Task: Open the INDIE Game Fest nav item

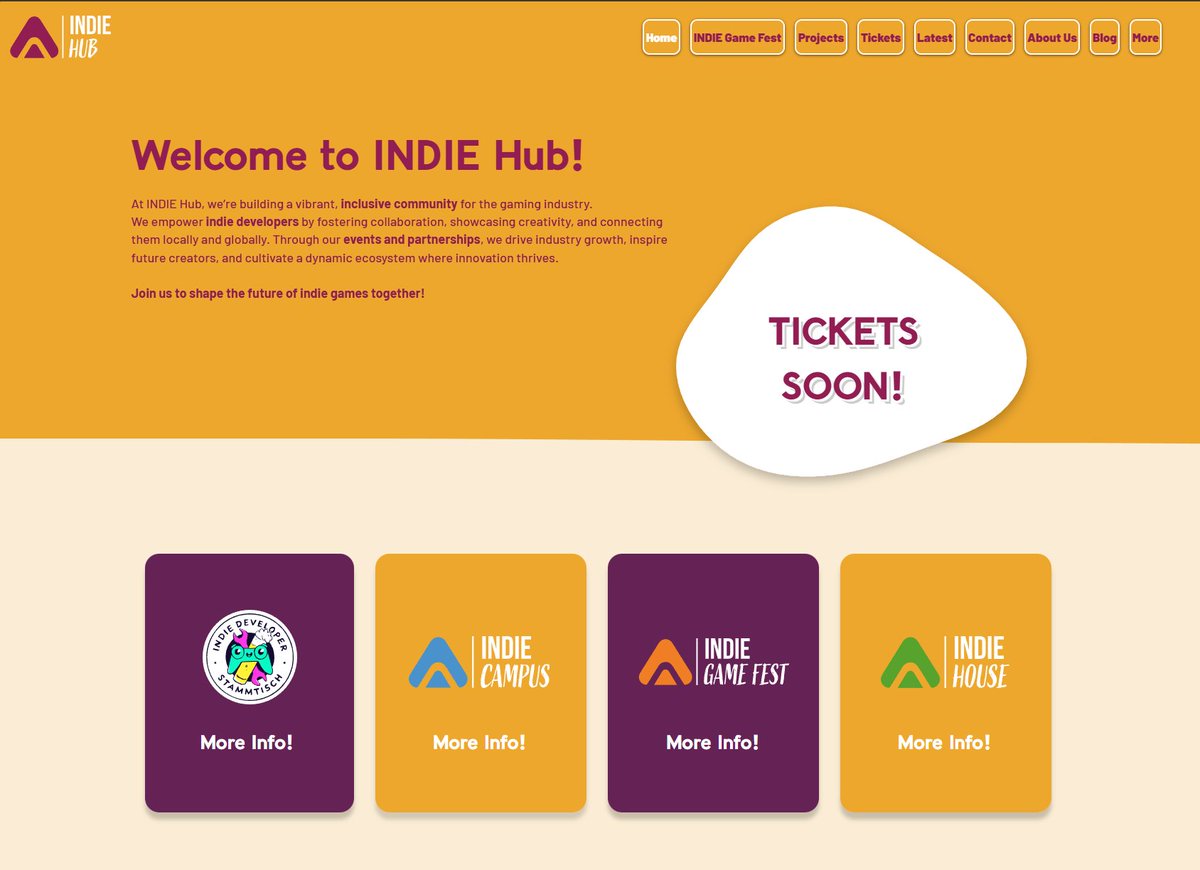Action: (x=737, y=37)
